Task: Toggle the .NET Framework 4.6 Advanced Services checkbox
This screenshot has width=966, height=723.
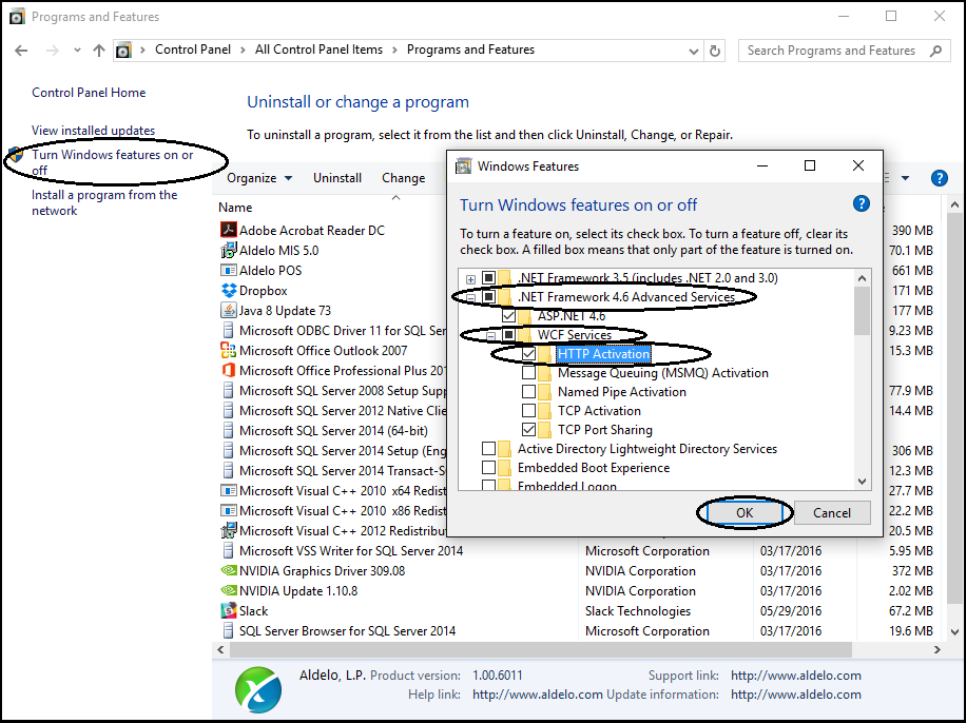Action: pyautogui.click(x=489, y=297)
